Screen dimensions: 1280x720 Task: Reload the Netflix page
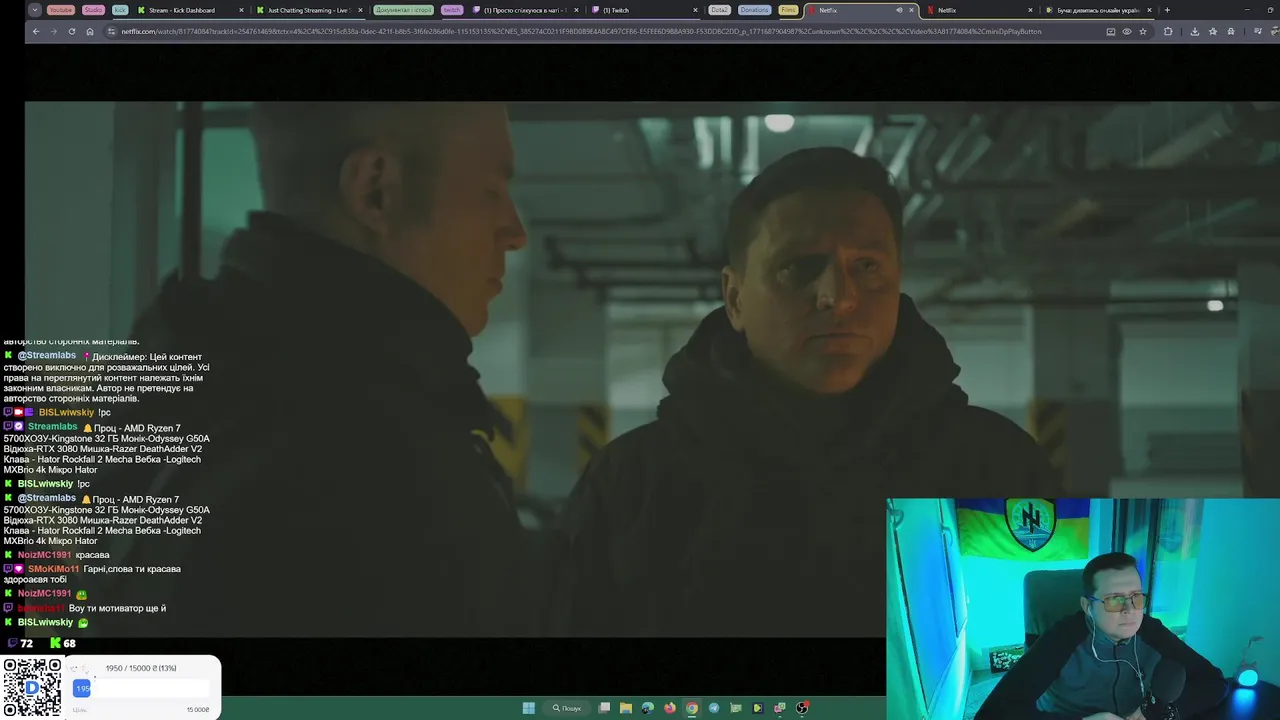pos(71,31)
